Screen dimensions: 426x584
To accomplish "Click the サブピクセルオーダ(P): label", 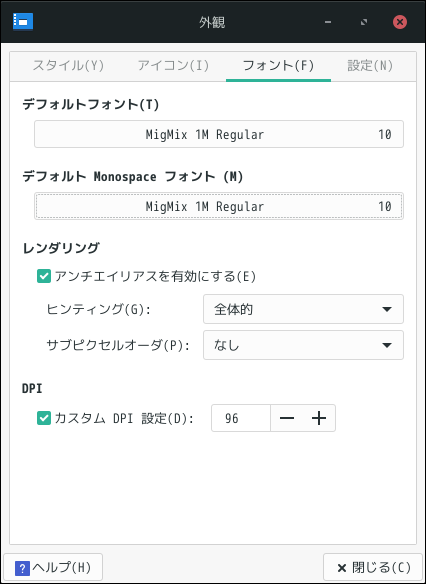I will click(x=118, y=345).
